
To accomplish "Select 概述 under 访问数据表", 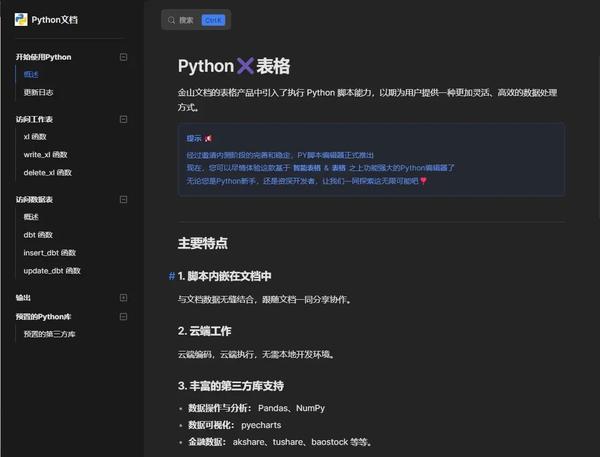I will [31, 217].
